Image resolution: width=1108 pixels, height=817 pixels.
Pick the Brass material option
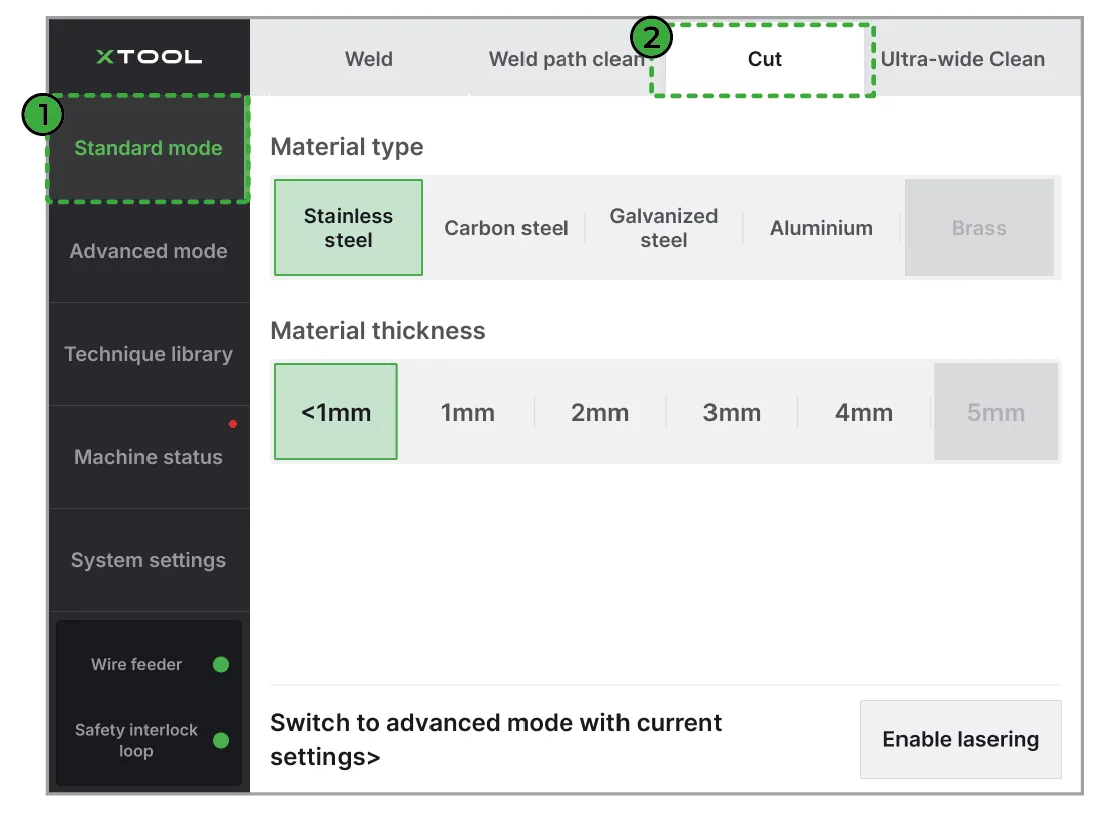(x=979, y=228)
